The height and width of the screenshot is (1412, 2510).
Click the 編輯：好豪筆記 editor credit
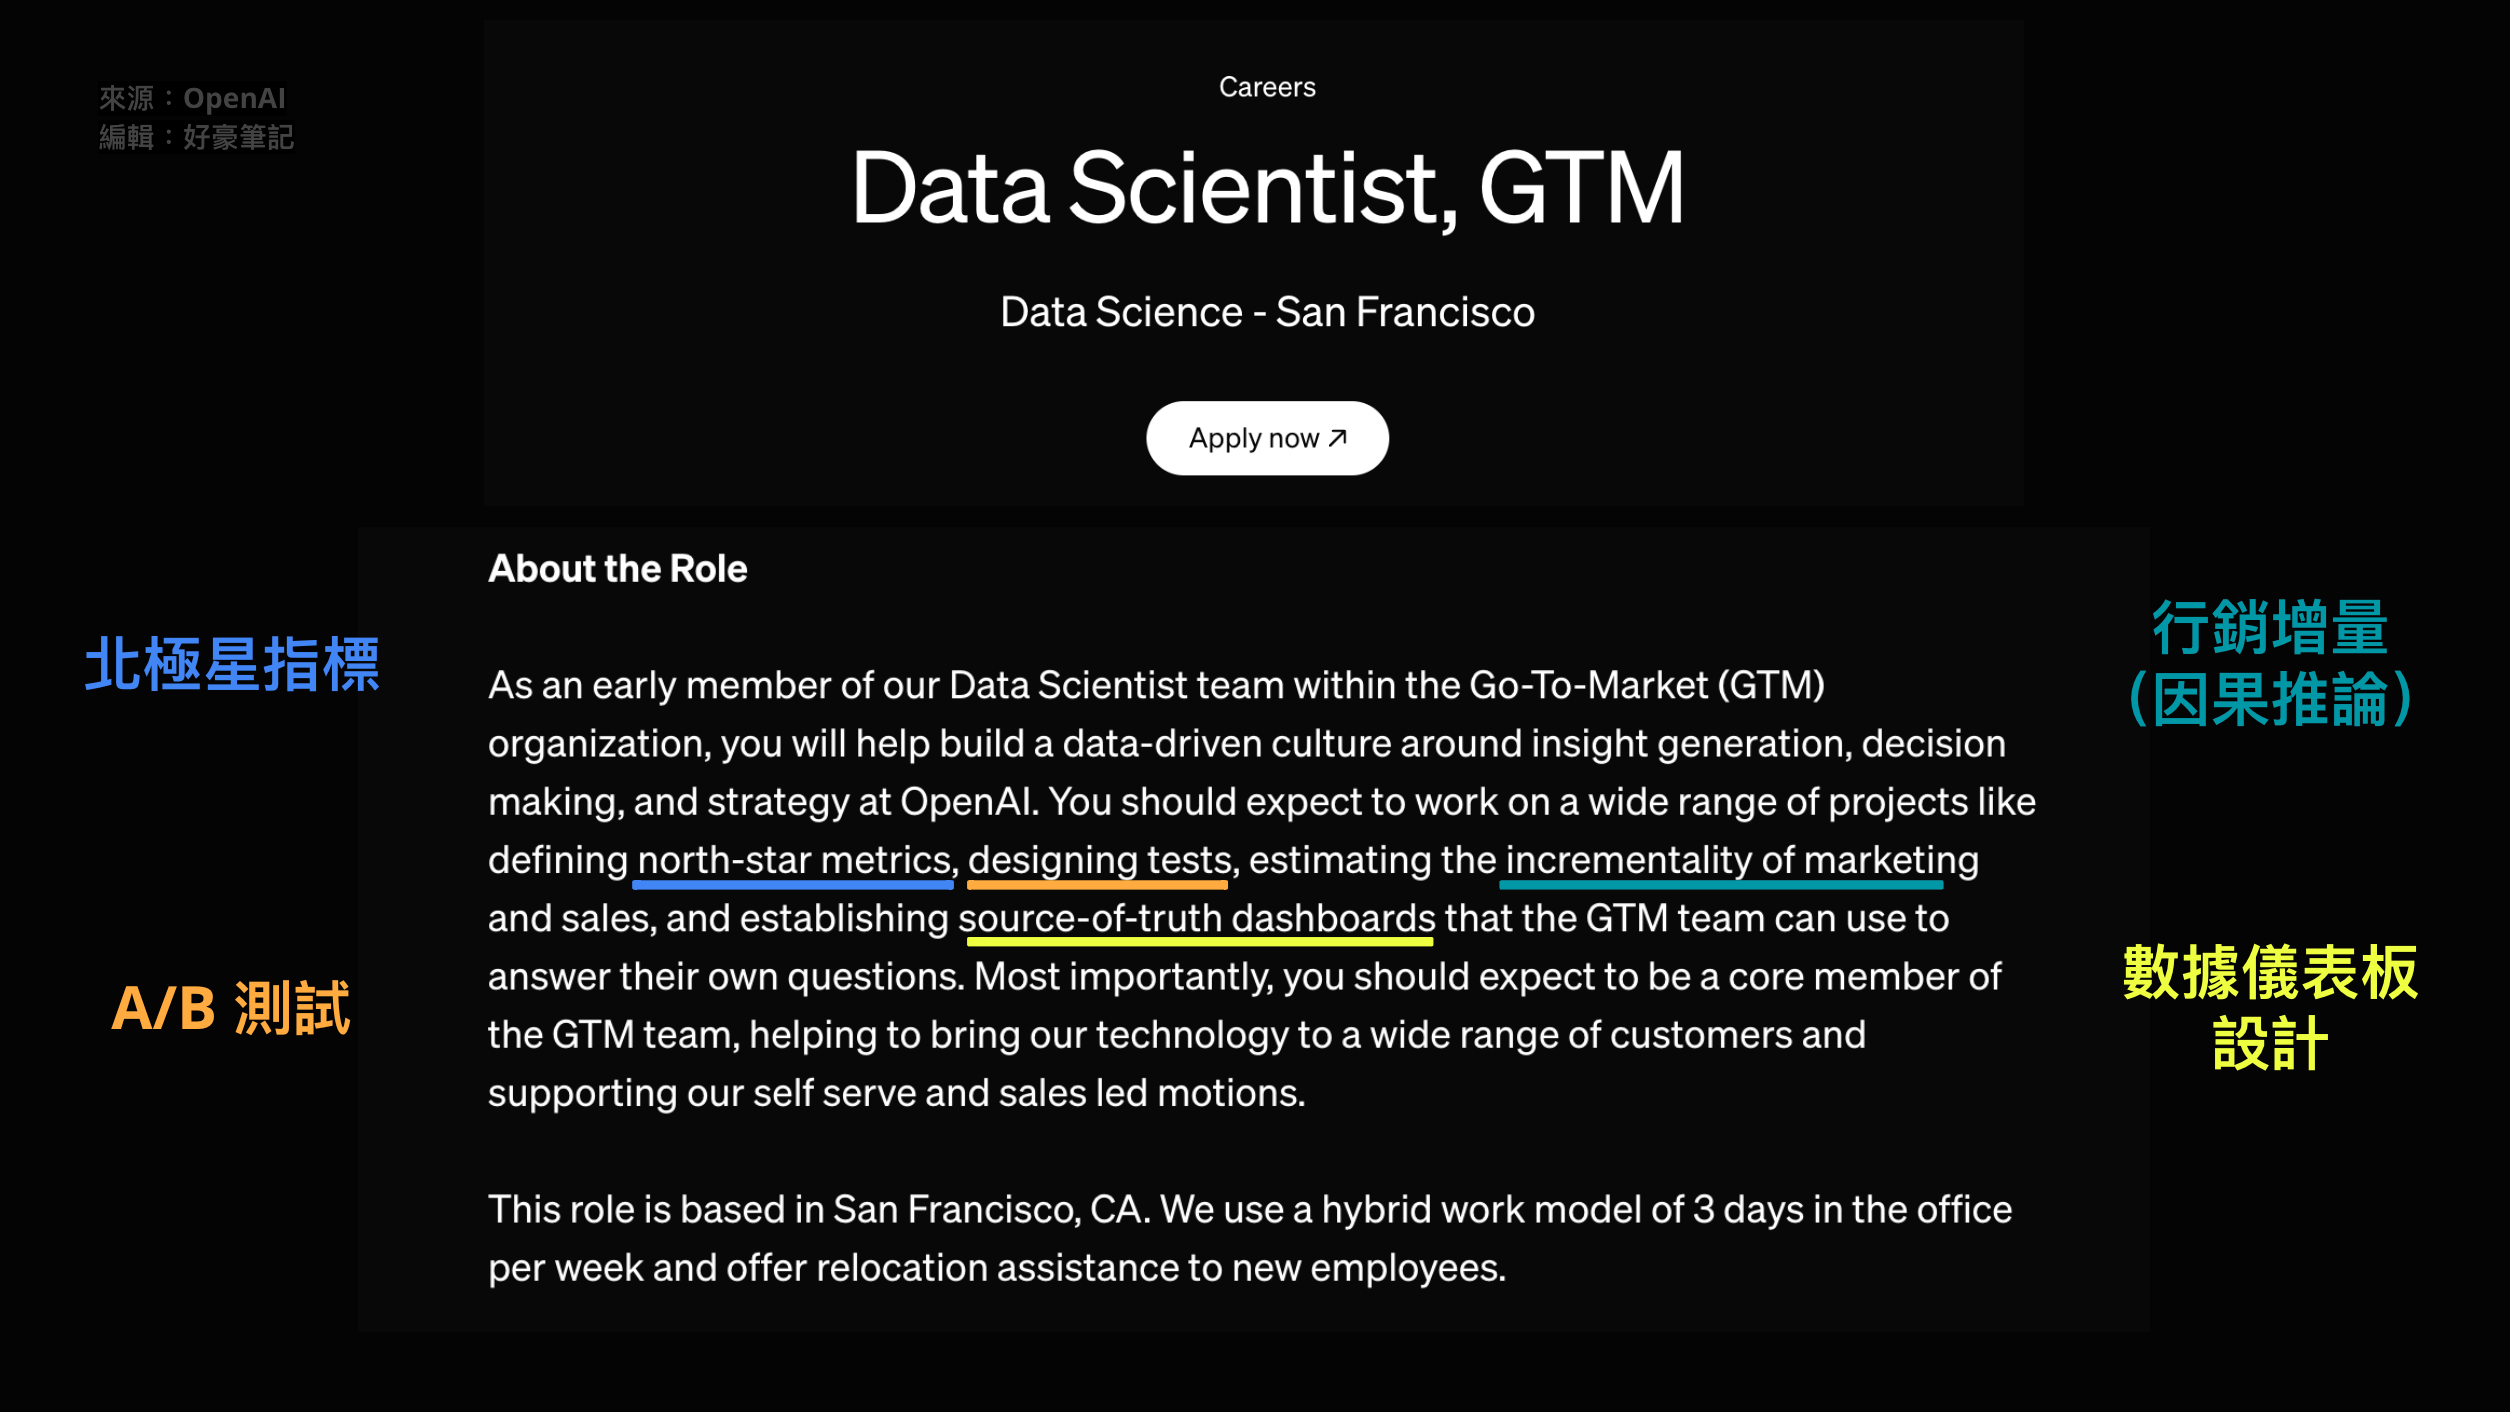pos(196,137)
